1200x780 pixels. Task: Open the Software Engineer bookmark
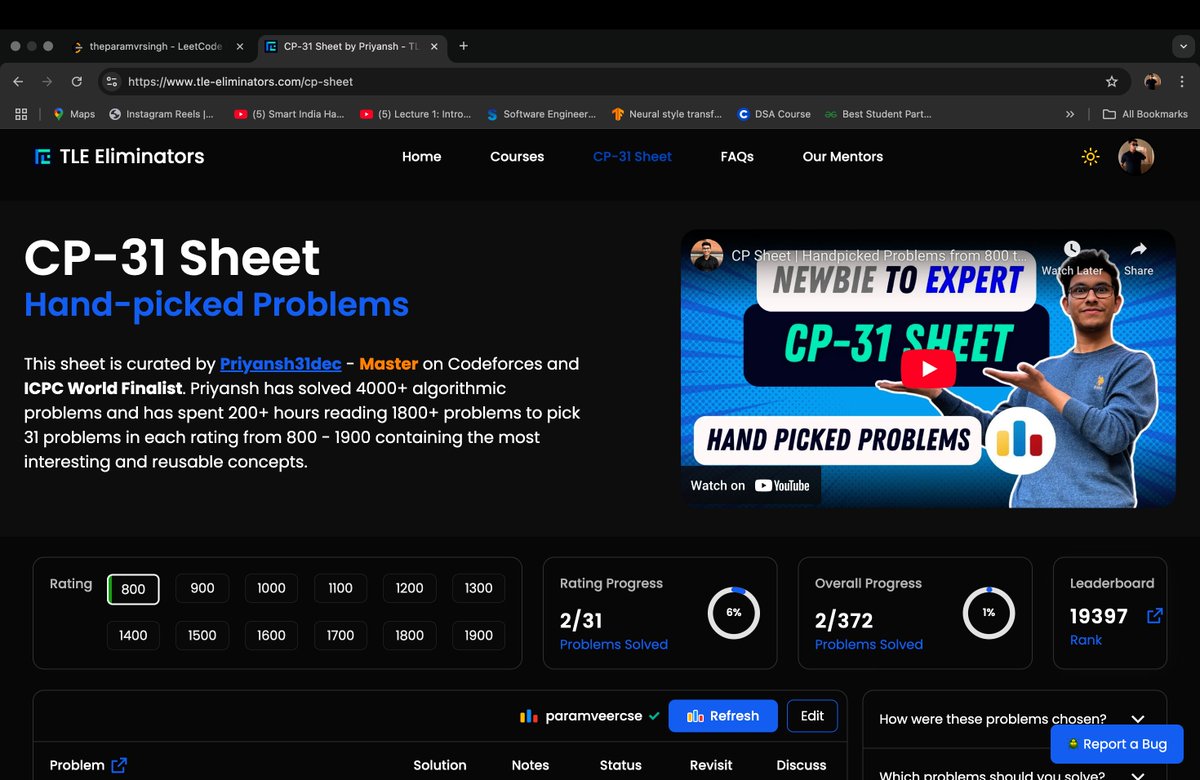541,114
